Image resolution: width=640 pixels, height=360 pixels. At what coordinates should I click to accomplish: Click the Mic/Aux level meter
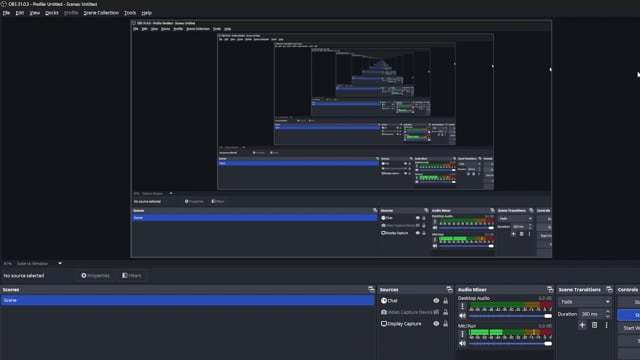click(510, 333)
